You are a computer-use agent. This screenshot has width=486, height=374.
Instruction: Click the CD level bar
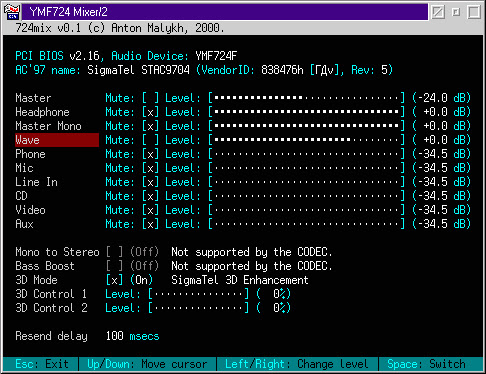click(x=307, y=196)
